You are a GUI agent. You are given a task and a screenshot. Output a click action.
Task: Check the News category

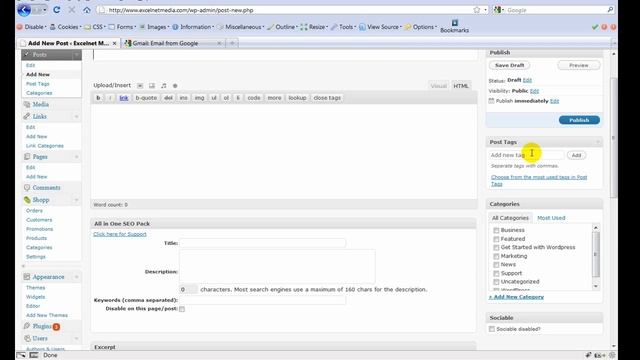click(x=496, y=265)
